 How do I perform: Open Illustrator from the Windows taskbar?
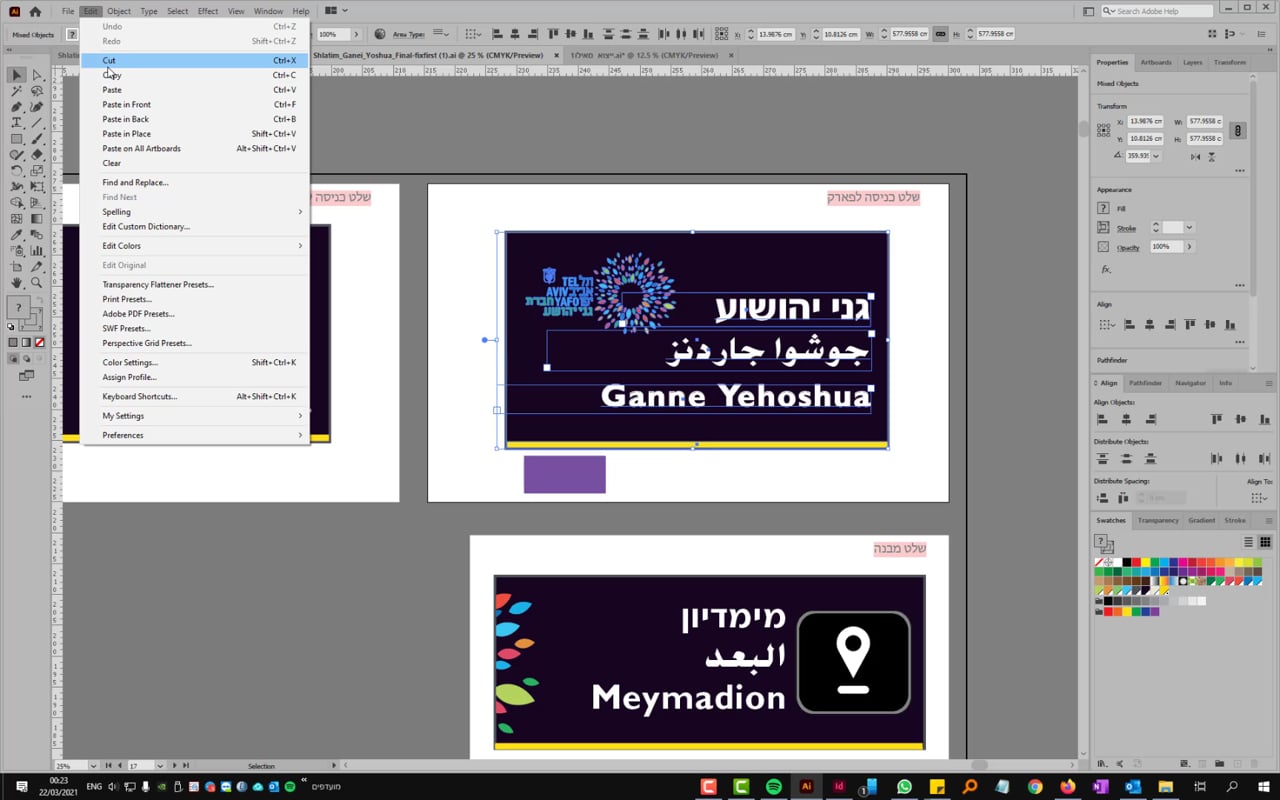tap(806, 787)
